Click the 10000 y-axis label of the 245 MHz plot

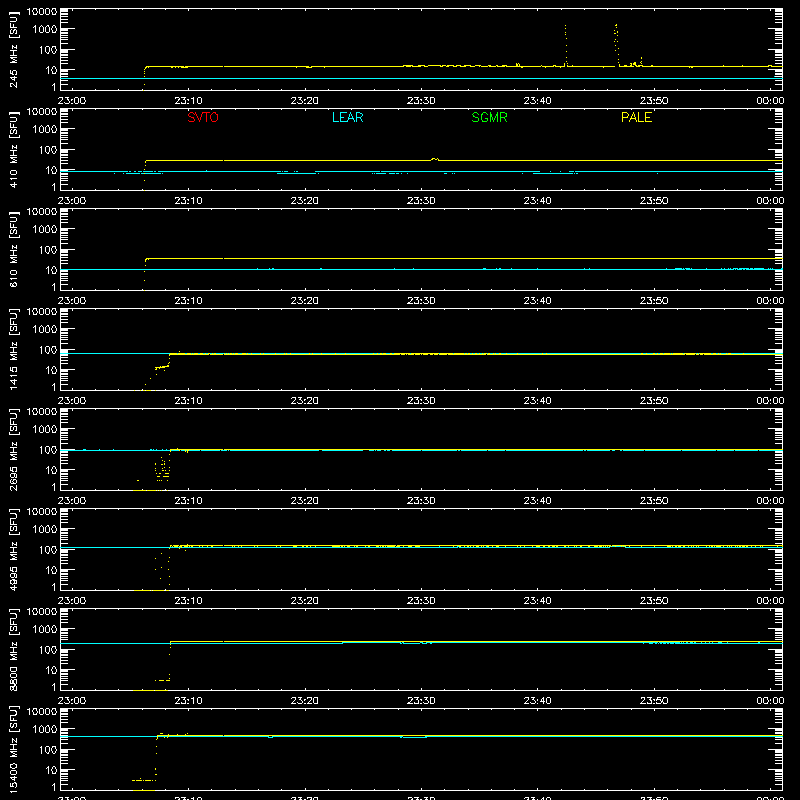(42, 11)
